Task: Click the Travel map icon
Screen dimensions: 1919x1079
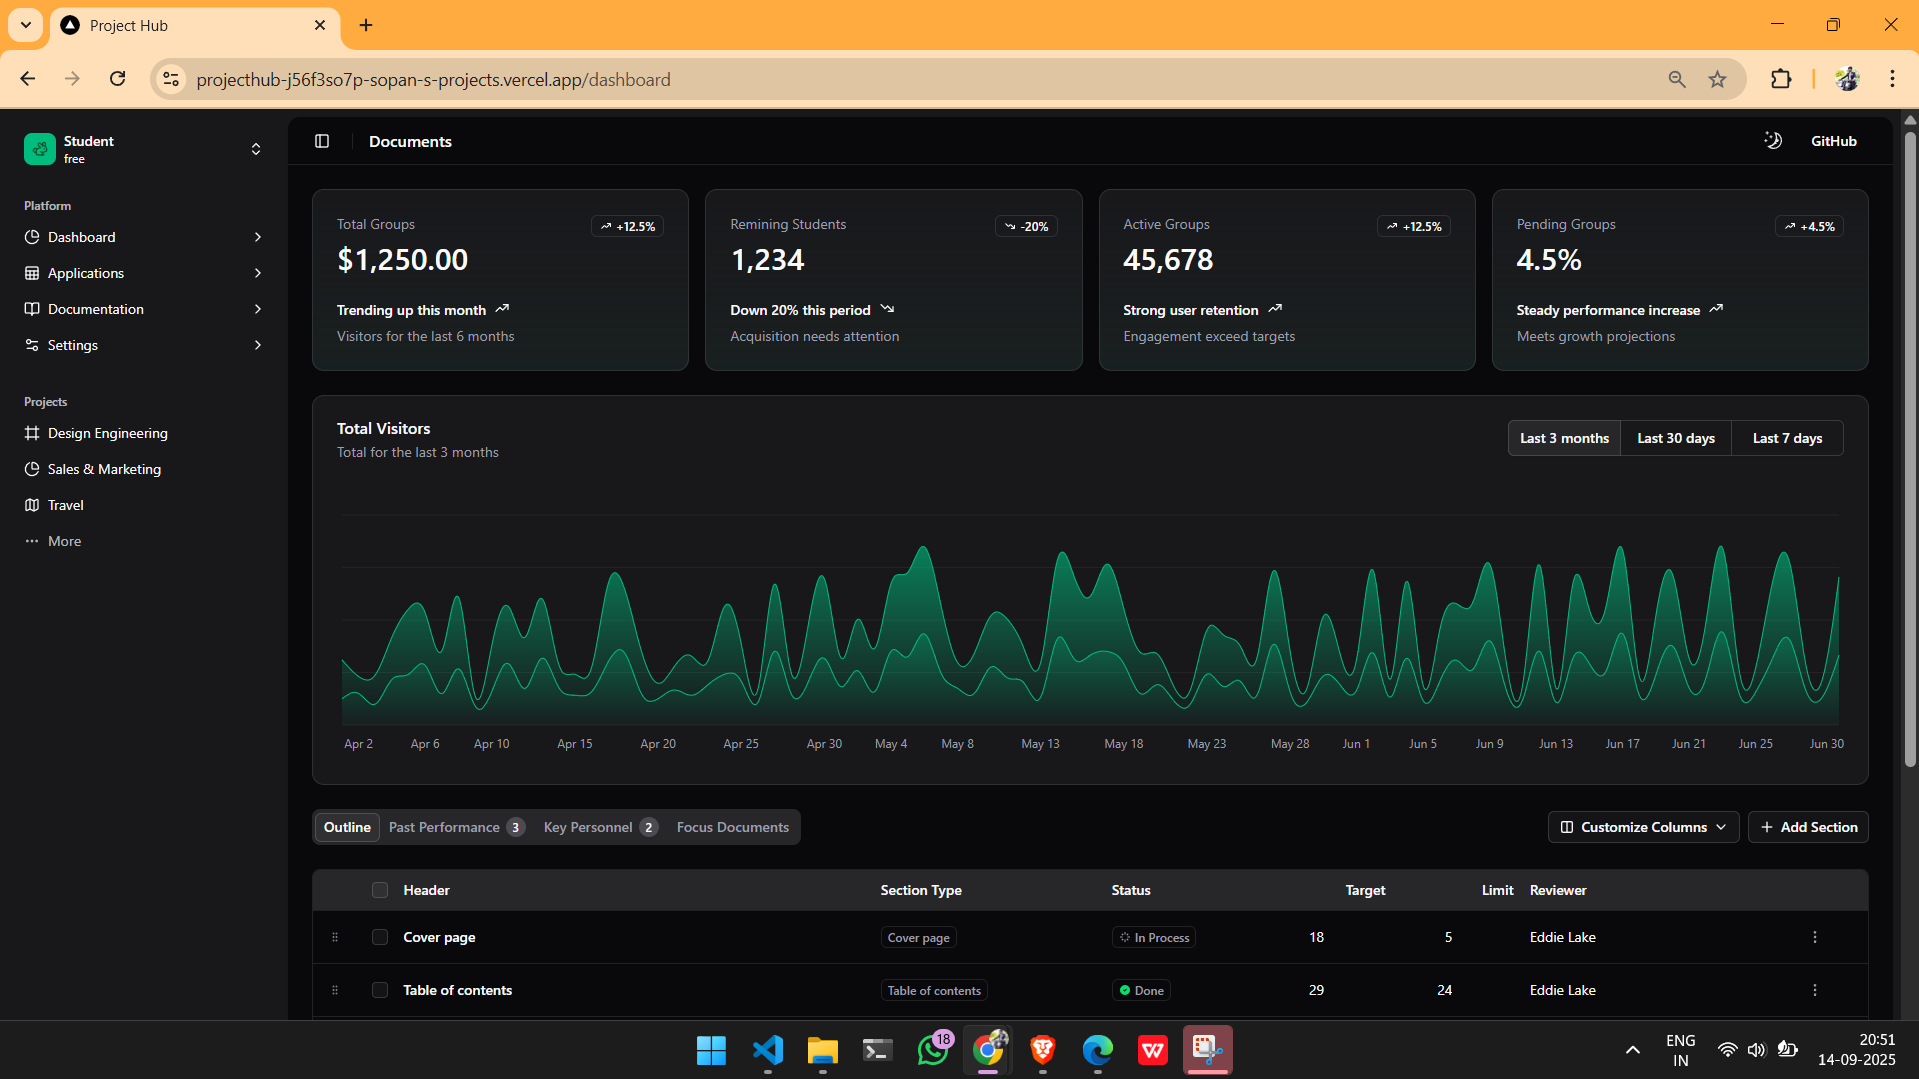Action: click(x=32, y=505)
